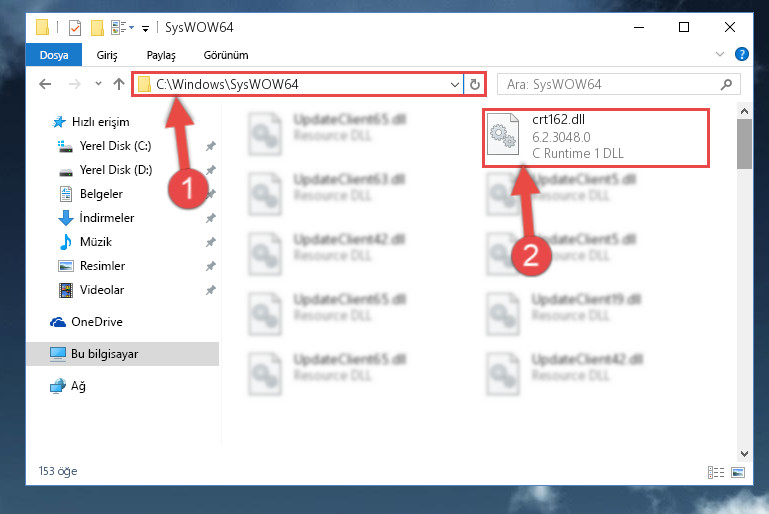This screenshot has height=514, width=769.
Task: Switch to large thumbnails view icon
Action: pyautogui.click(x=738, y=472)
